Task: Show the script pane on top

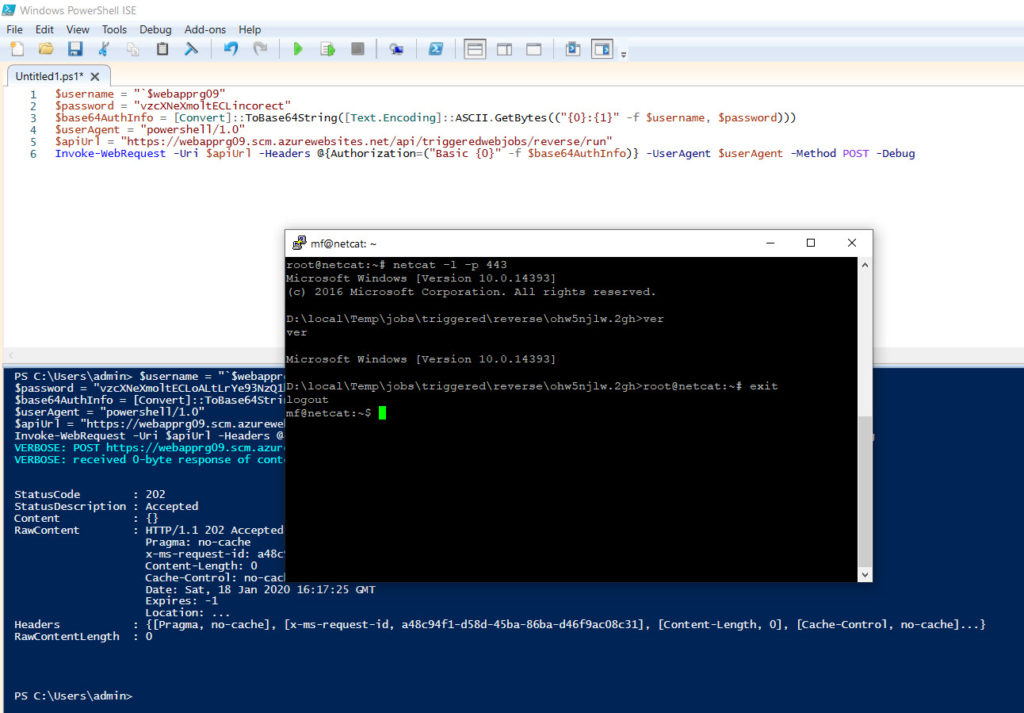Action: tap(475, 49)
